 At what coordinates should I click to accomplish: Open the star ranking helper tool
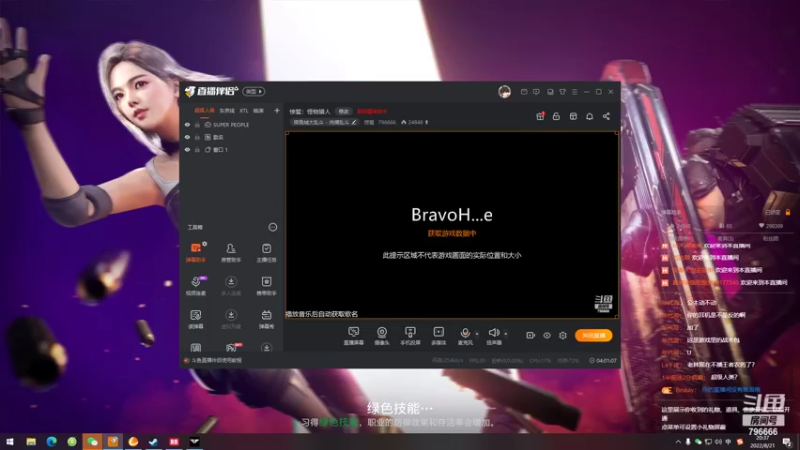pyautogui.click(x=266, y=286)
